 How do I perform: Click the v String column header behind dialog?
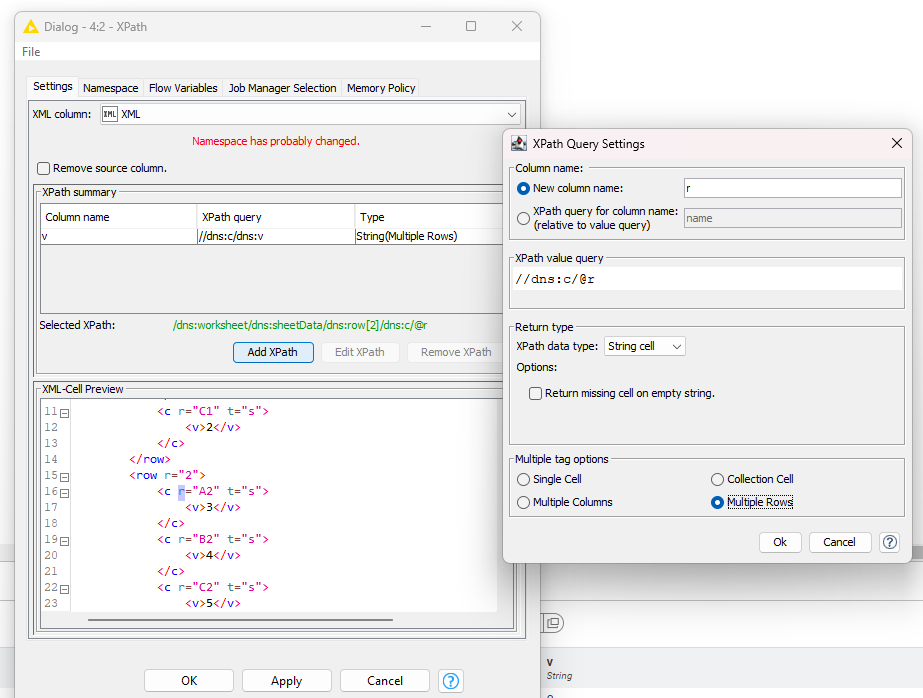559,668
